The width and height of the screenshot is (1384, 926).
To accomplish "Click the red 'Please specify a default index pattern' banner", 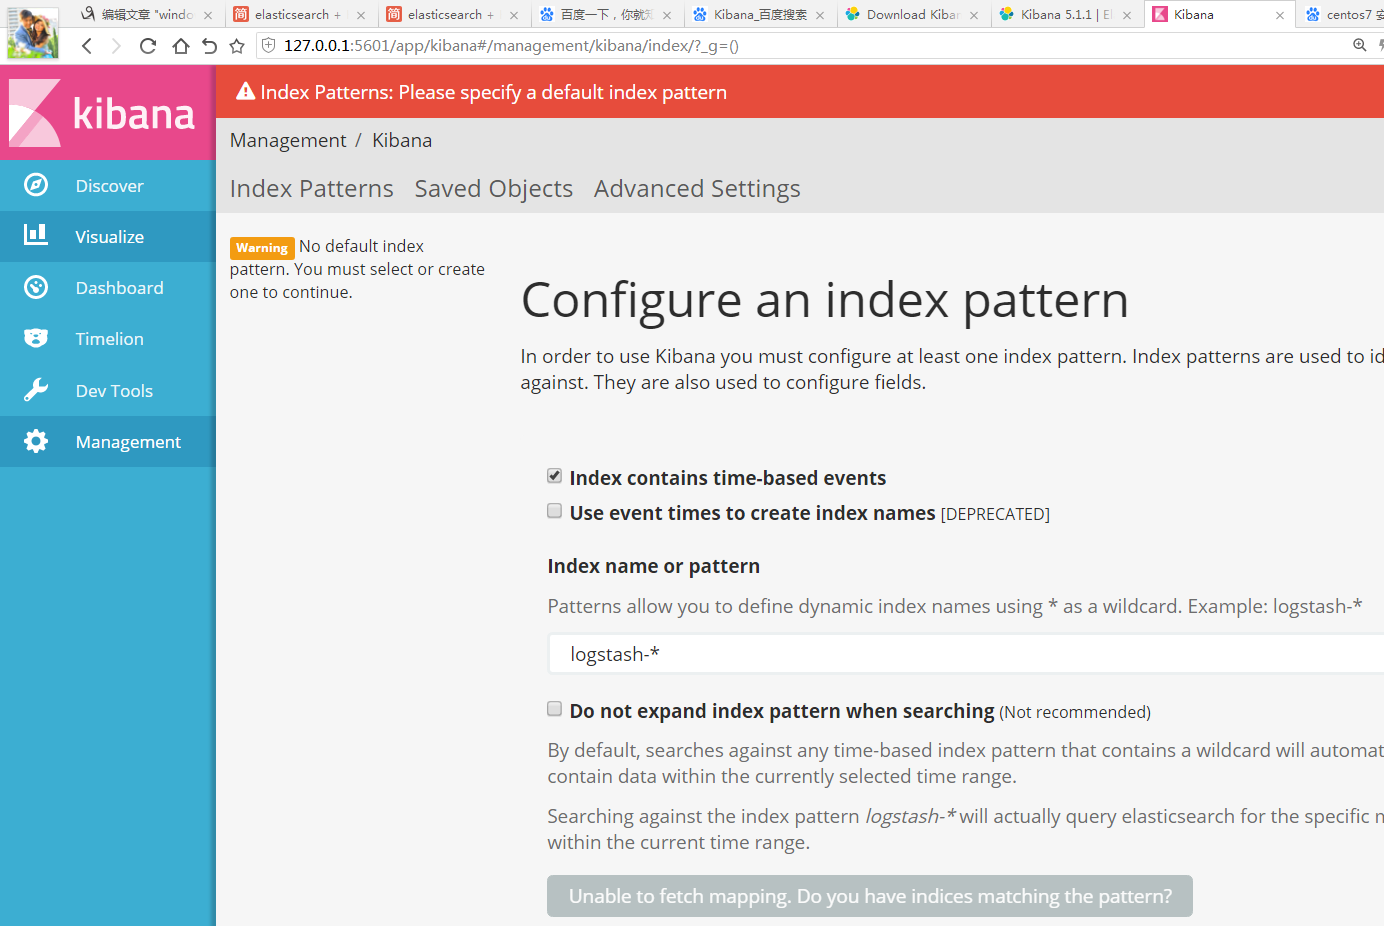I will click(800, 92).
